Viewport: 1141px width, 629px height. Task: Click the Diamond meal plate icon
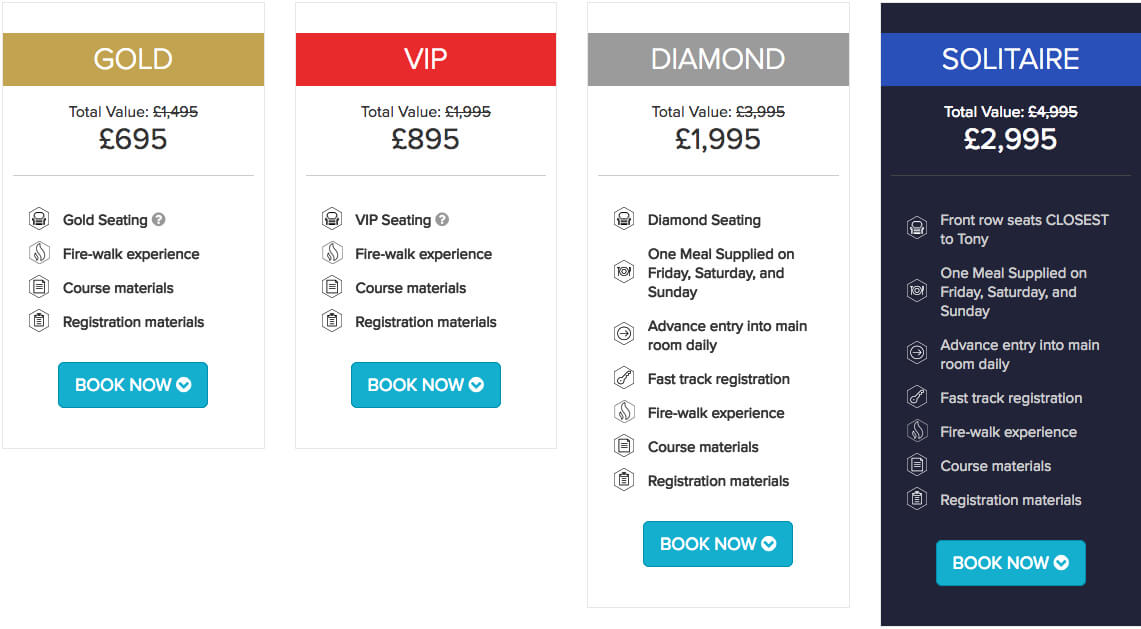point(624,272)
